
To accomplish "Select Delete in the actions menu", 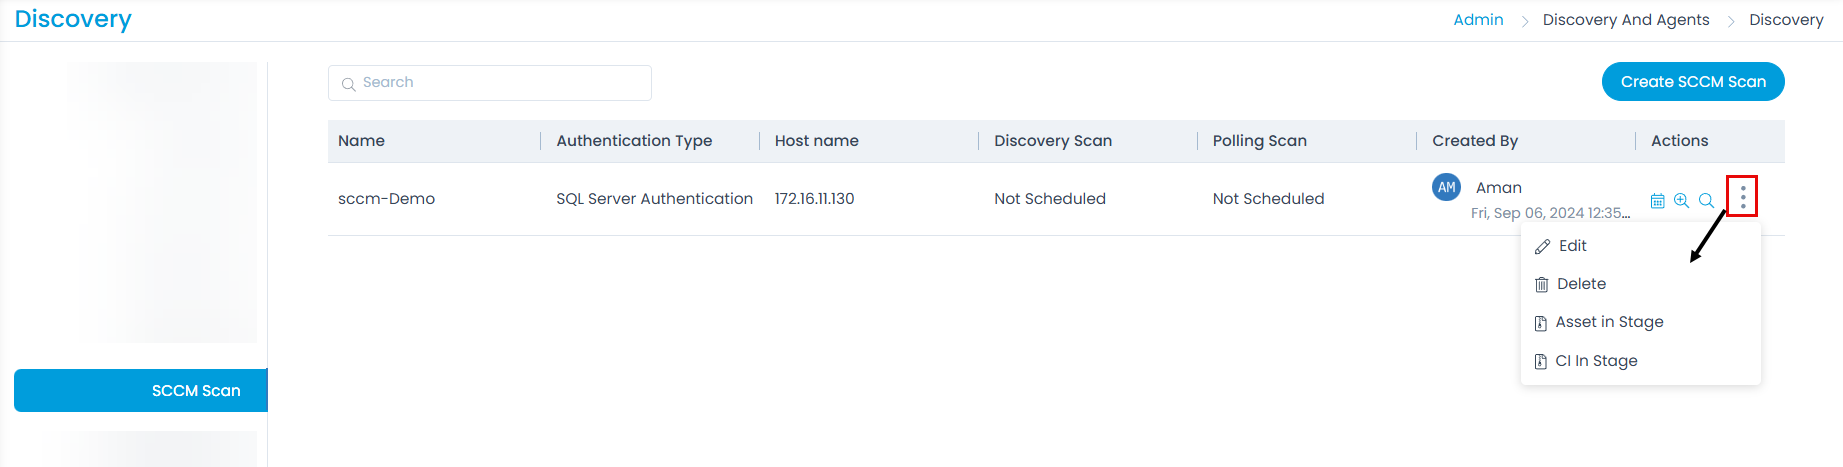I will click(x=1580, y=284).
